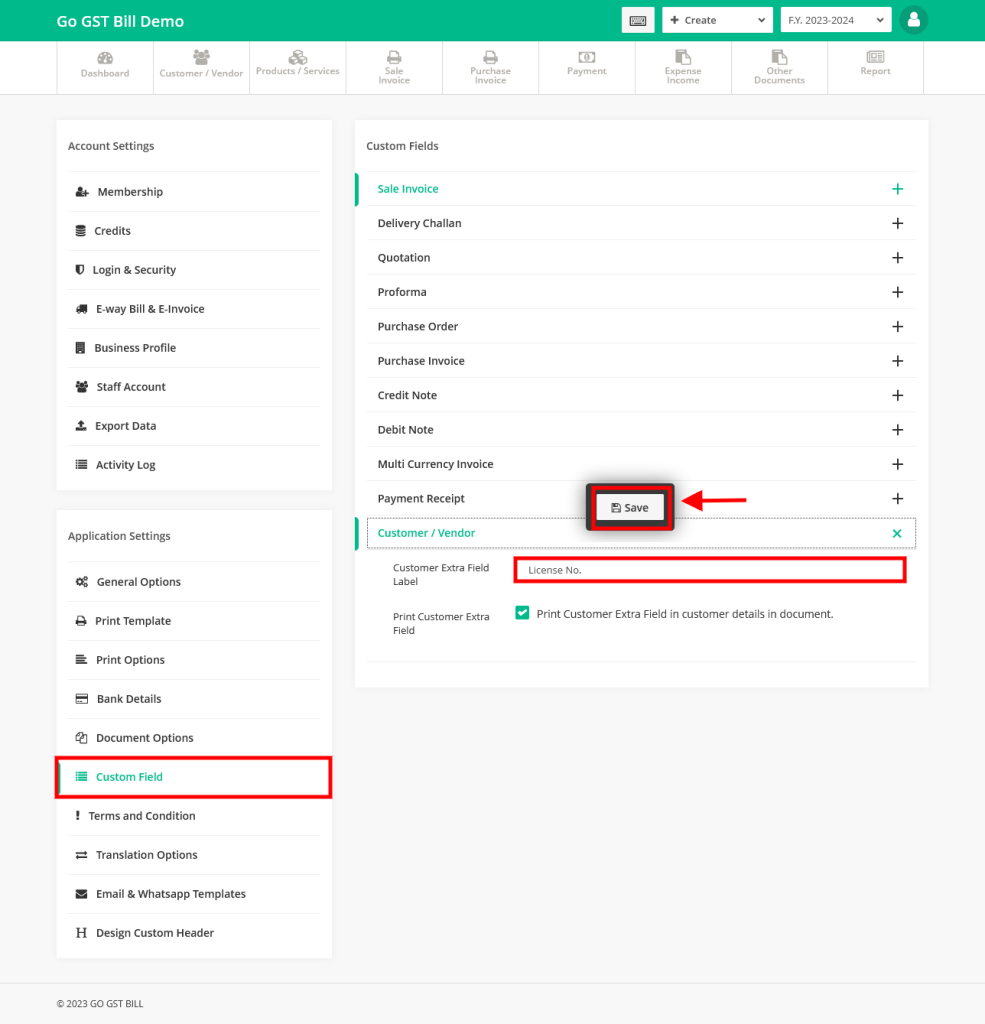The height and width of the screenshot is (1024, 985).
Task: Open the F.Y. 2023-2024 selector
Action: [x=836, y=19]
